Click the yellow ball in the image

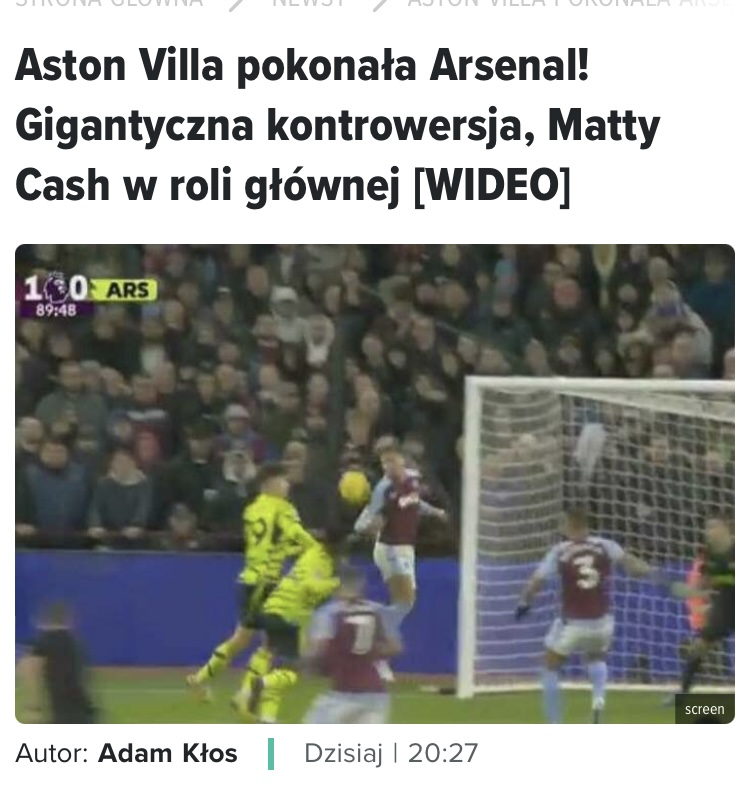(354, 487)
